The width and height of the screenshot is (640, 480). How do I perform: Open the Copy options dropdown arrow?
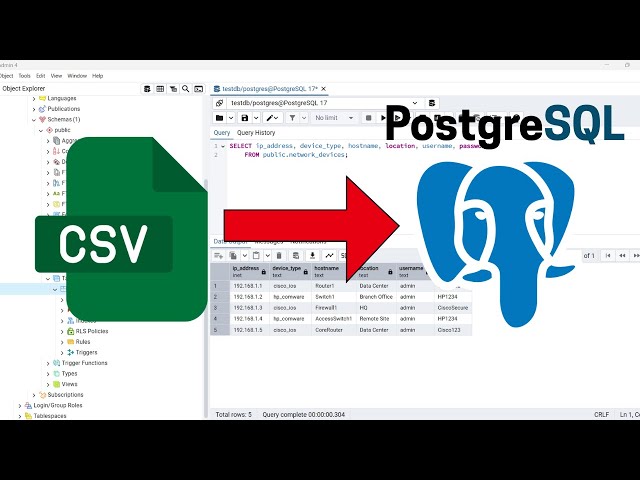coord(244,256)
